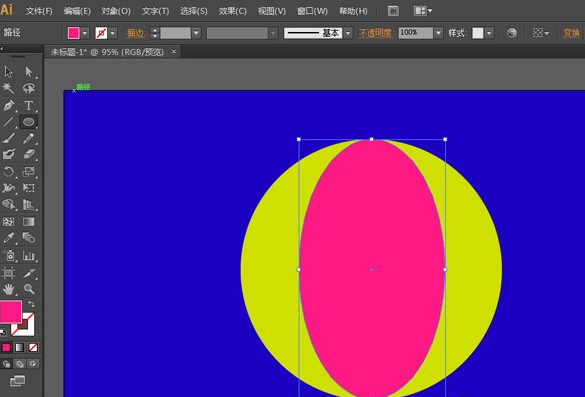Reset to default fill and stroke
585x397 pixels.
point(3,332)
